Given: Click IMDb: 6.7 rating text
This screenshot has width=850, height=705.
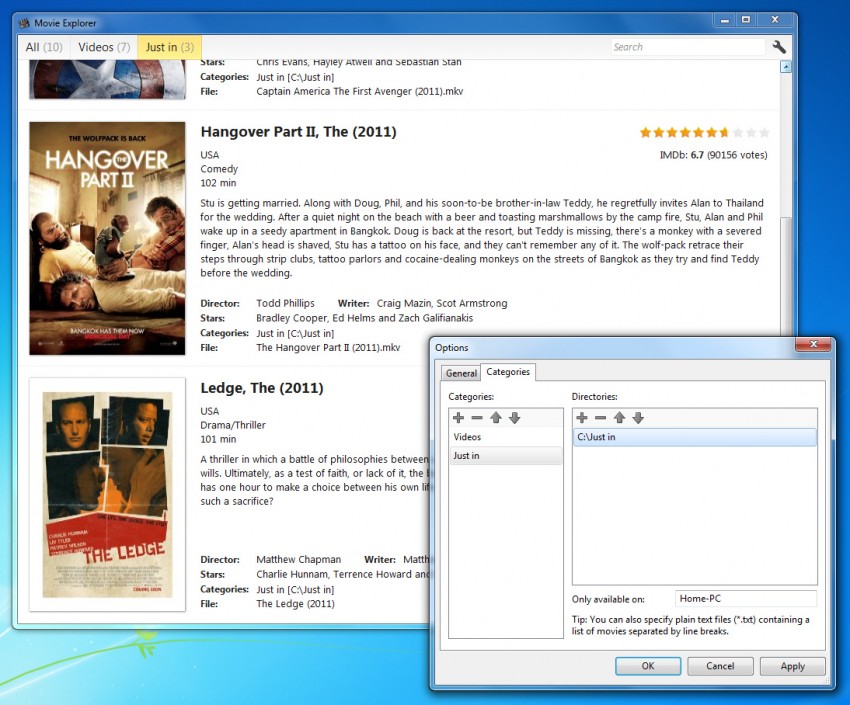Looking at the screenshot, I should tap(713, 155).
